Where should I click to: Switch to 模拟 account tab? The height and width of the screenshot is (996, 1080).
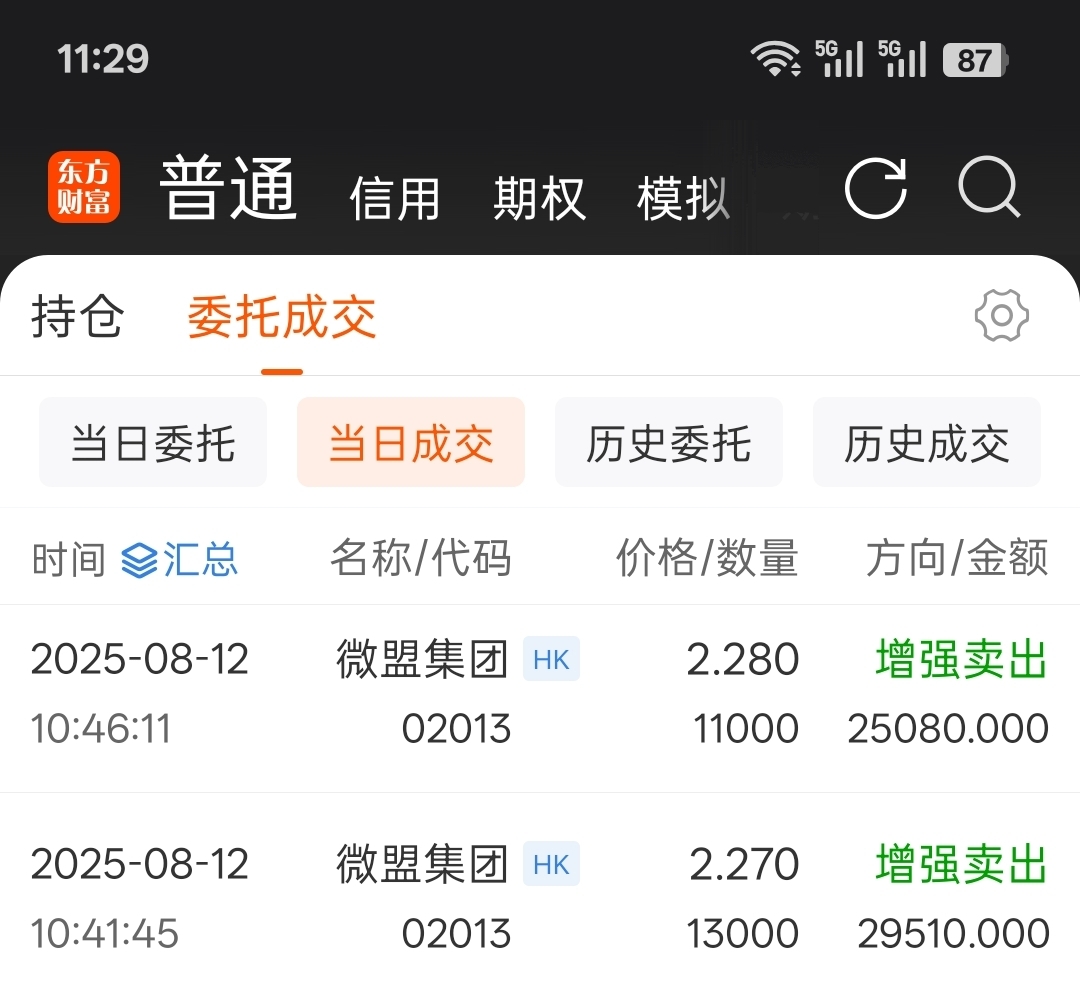[x=683, y=199]
